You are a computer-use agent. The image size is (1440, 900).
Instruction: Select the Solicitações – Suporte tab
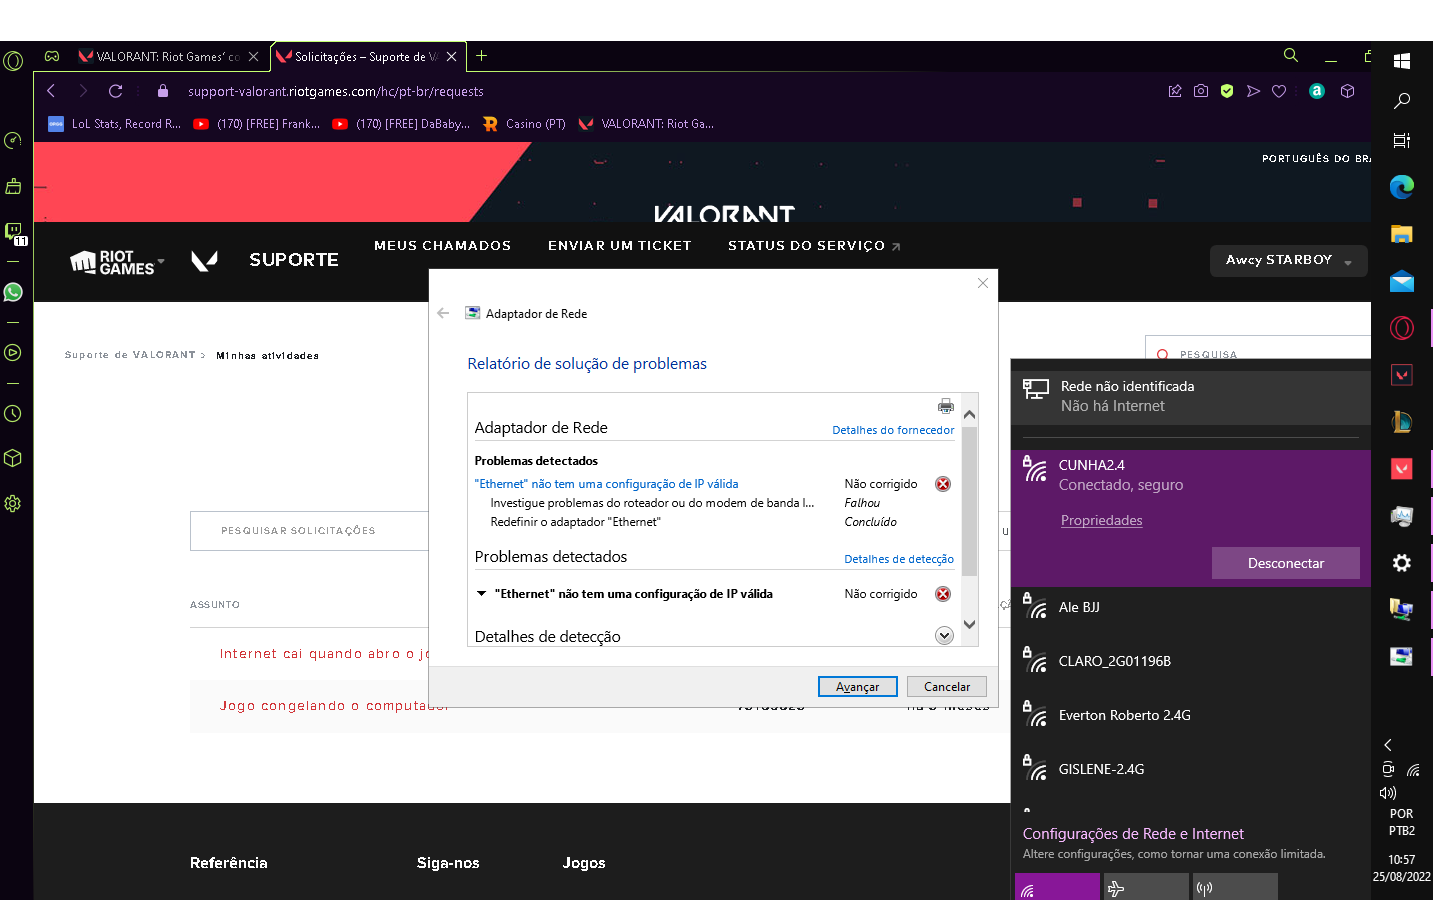tap(367, 57)
